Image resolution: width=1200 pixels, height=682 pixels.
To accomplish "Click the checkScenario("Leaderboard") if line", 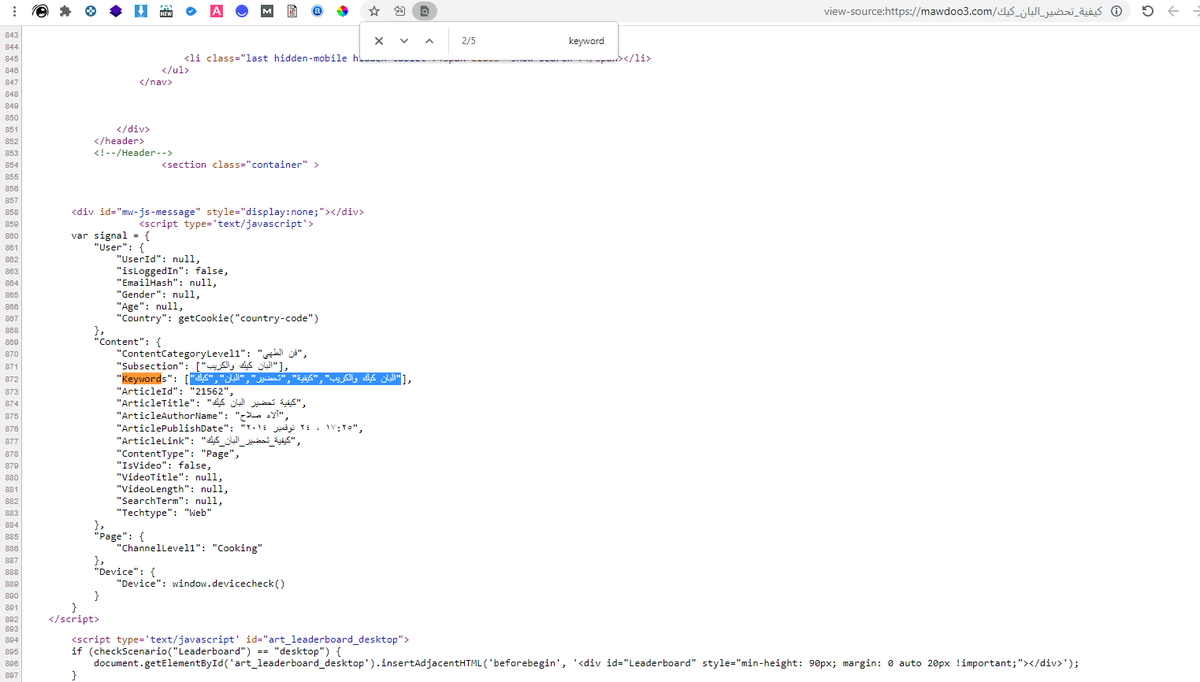I will (x=206, y=650).
